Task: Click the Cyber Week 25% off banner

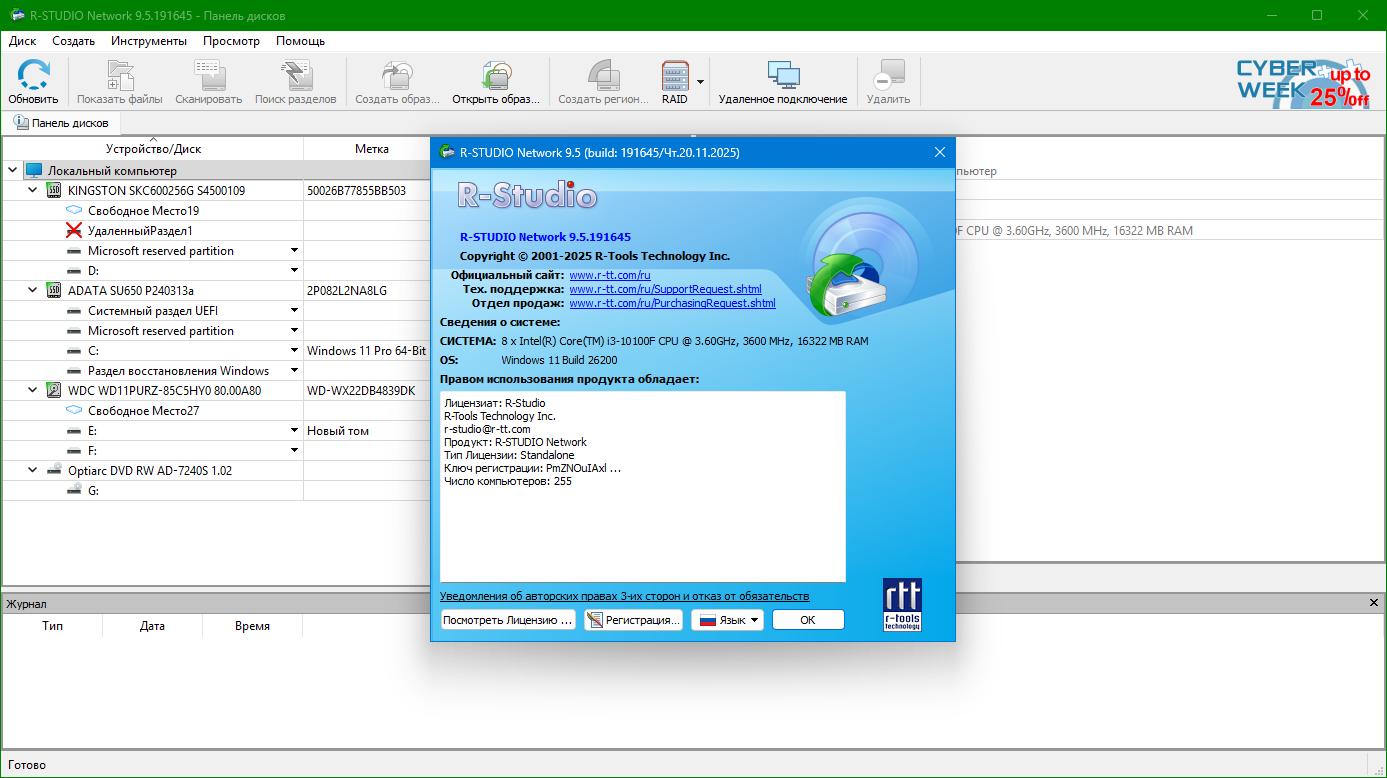Action: coord(1302,82)
